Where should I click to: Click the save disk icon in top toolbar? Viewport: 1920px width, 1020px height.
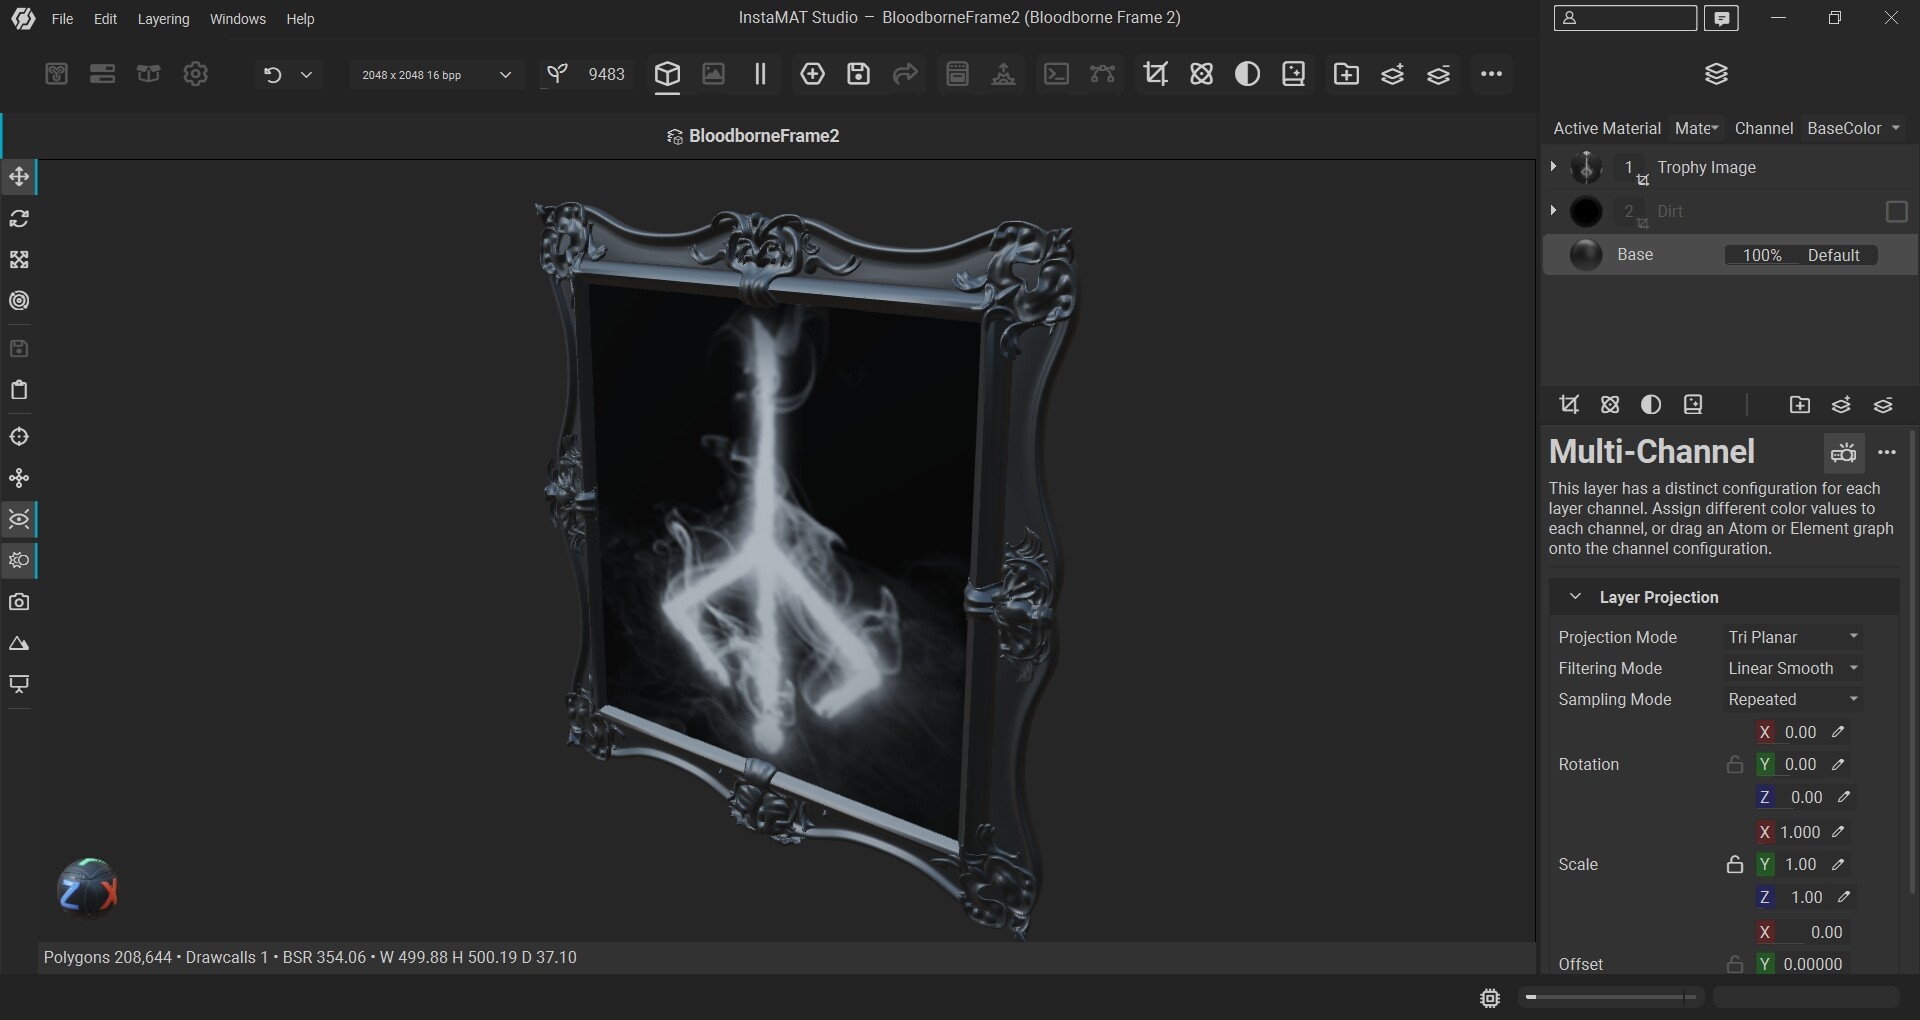pos(858,74)
